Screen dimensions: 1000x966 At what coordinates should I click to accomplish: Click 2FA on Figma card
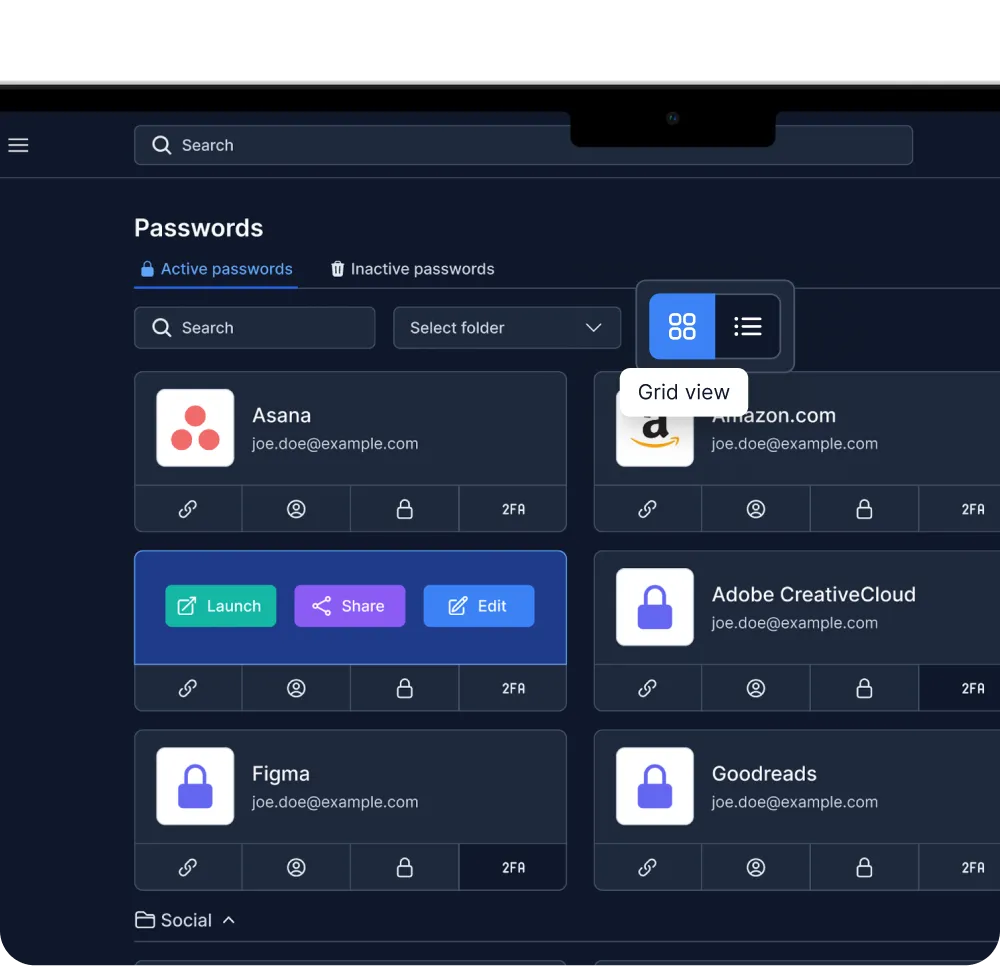(513, 867)
